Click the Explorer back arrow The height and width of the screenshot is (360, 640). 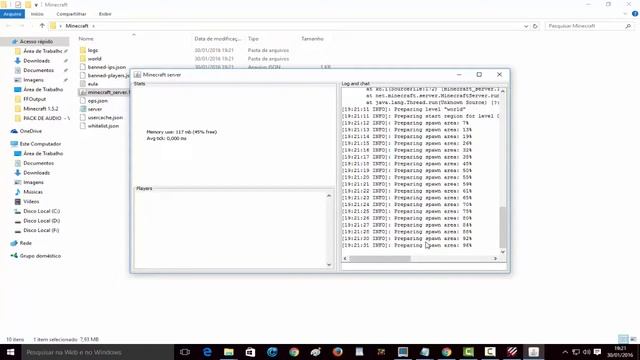pyautogui.click(x=9, y=26)
